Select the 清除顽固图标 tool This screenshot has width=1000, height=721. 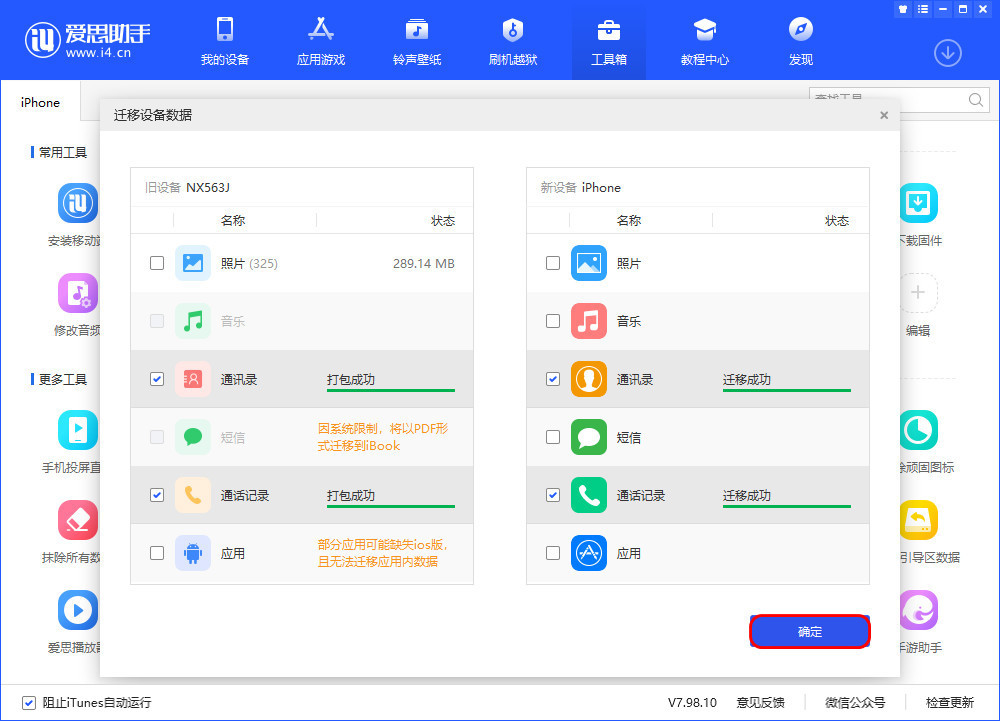(x=918, y=430)
